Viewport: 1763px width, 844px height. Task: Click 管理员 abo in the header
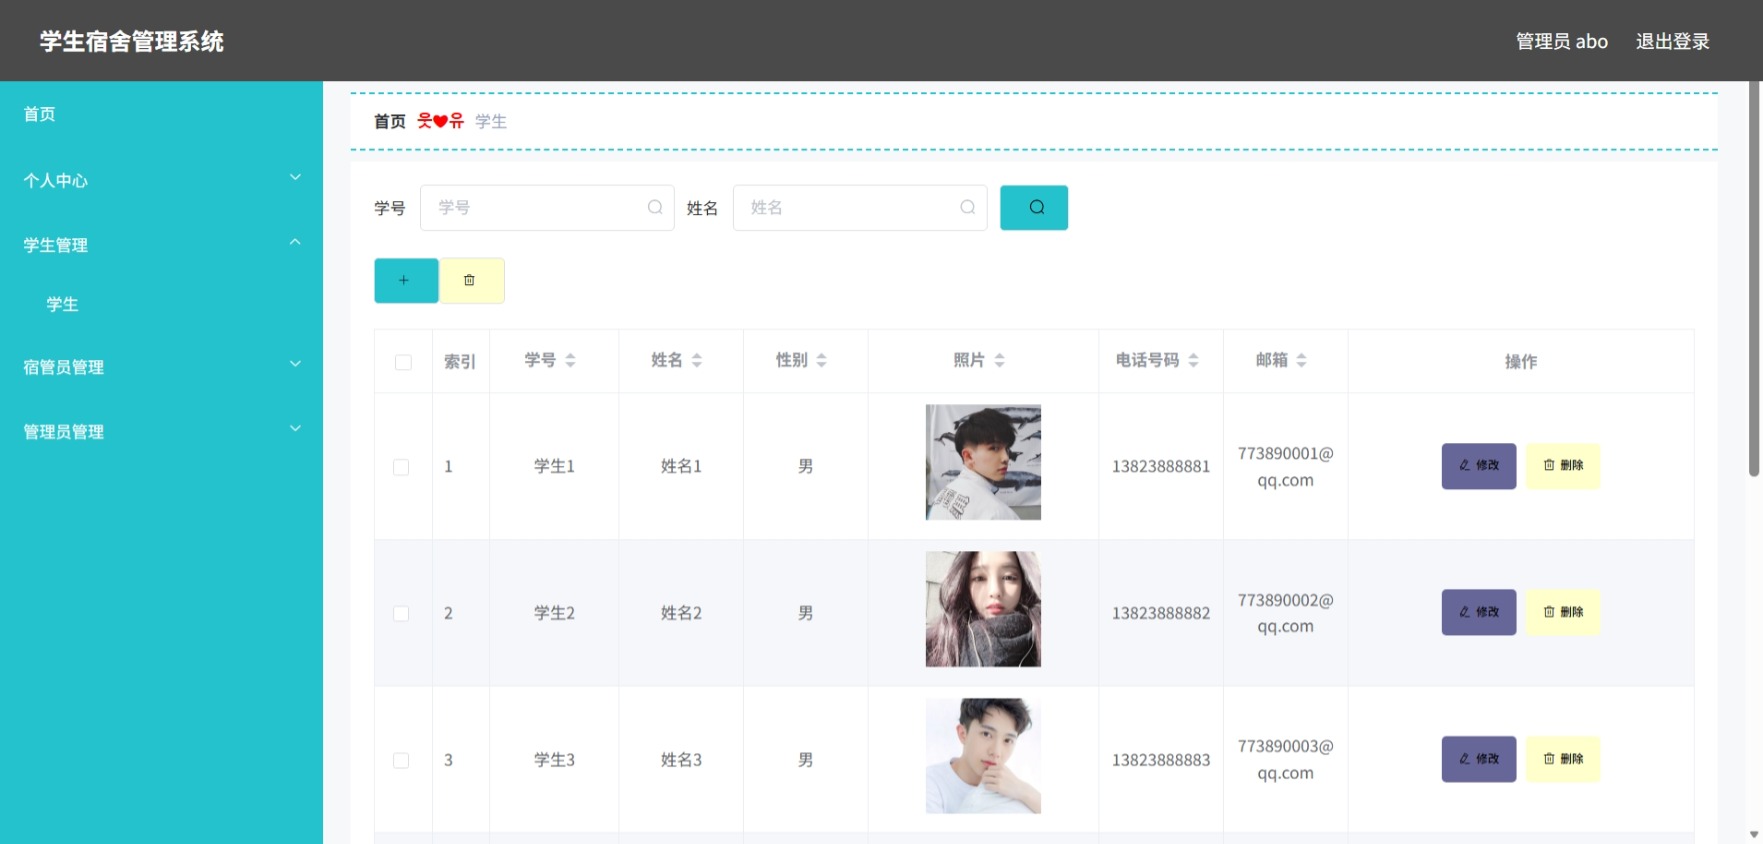coord(1561,41)
